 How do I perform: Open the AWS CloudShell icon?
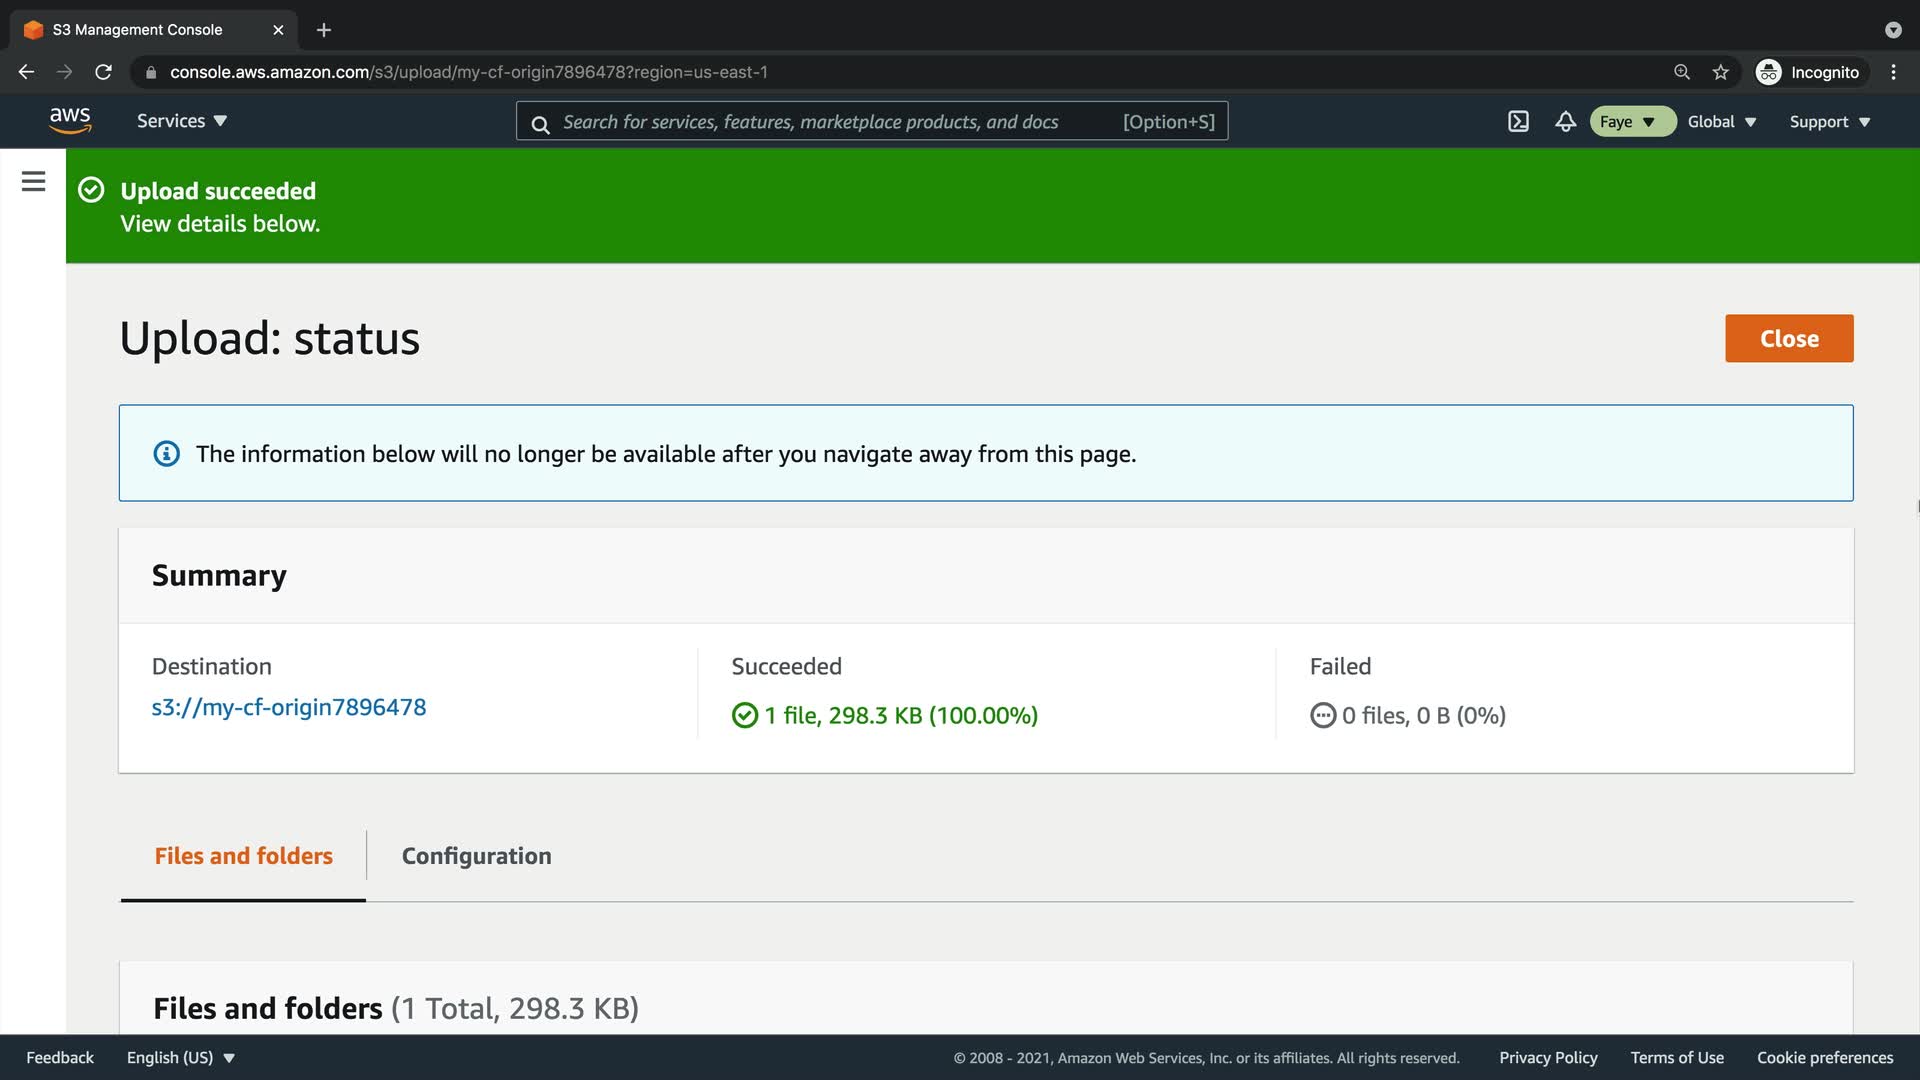(x=1518, y=121)
